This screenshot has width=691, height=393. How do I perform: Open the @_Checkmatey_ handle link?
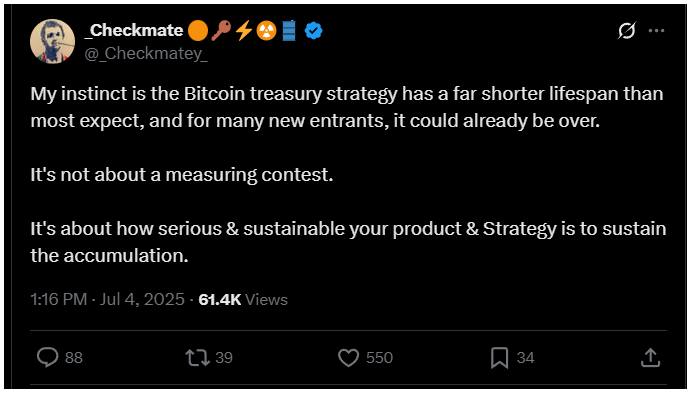(x=146, y=53)
